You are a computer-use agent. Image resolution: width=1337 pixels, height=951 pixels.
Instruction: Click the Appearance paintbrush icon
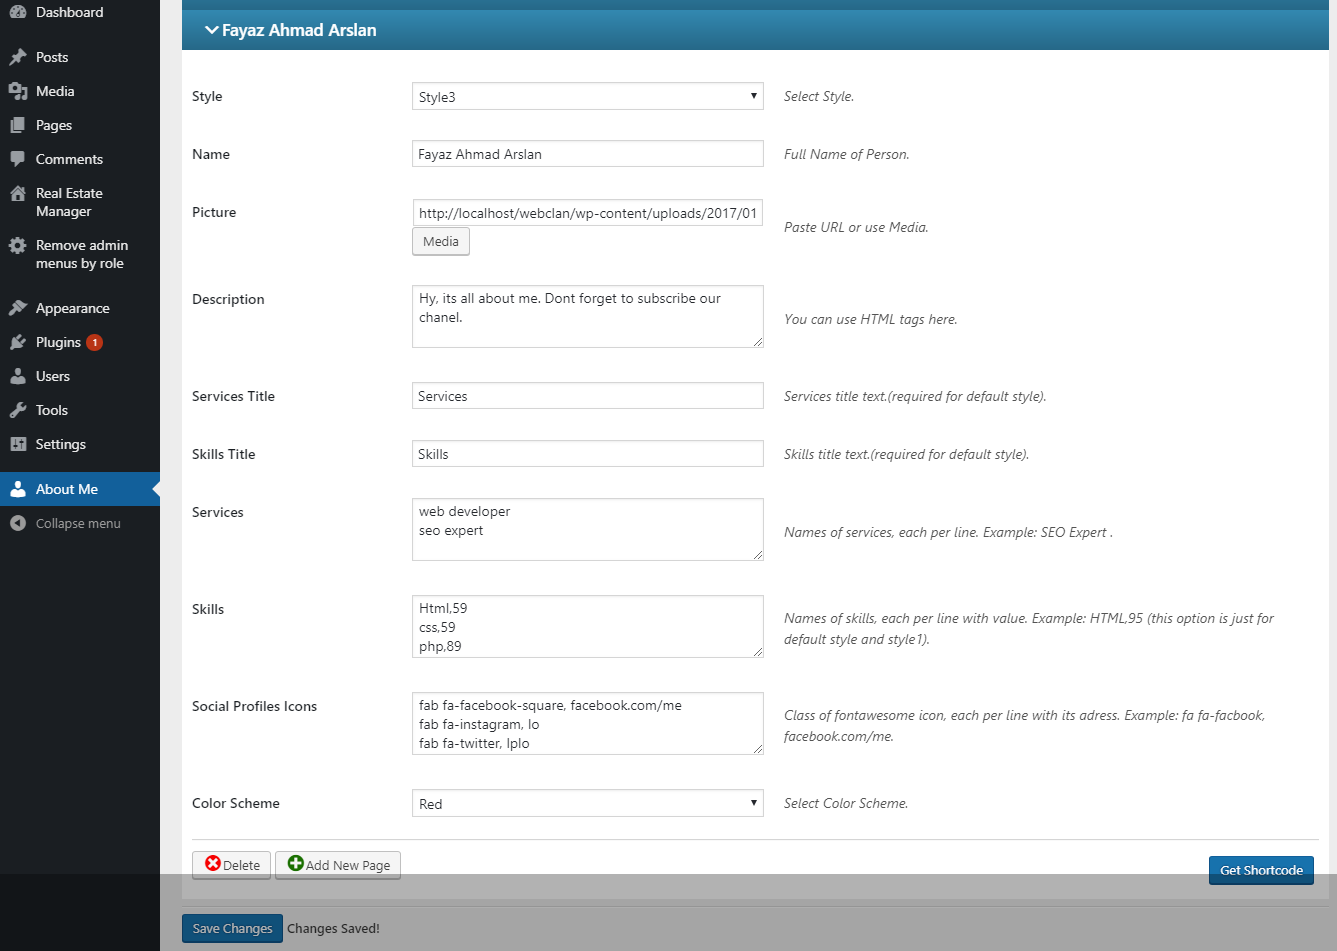18,308
